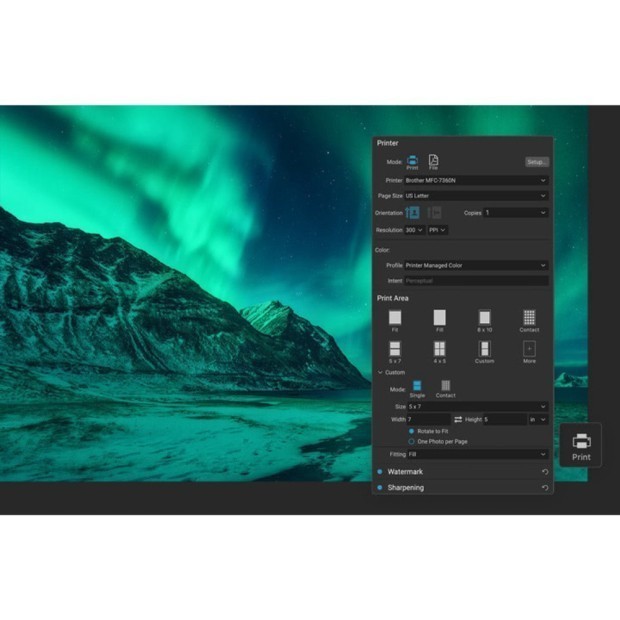Open printer Setup dialog
This screenshot has height=620, width=620.
point(537,162)
